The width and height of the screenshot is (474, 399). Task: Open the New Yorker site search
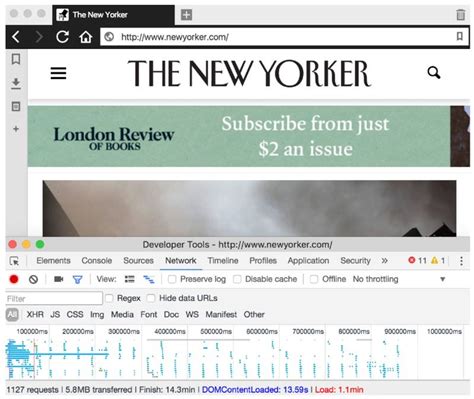coord(434,72)
